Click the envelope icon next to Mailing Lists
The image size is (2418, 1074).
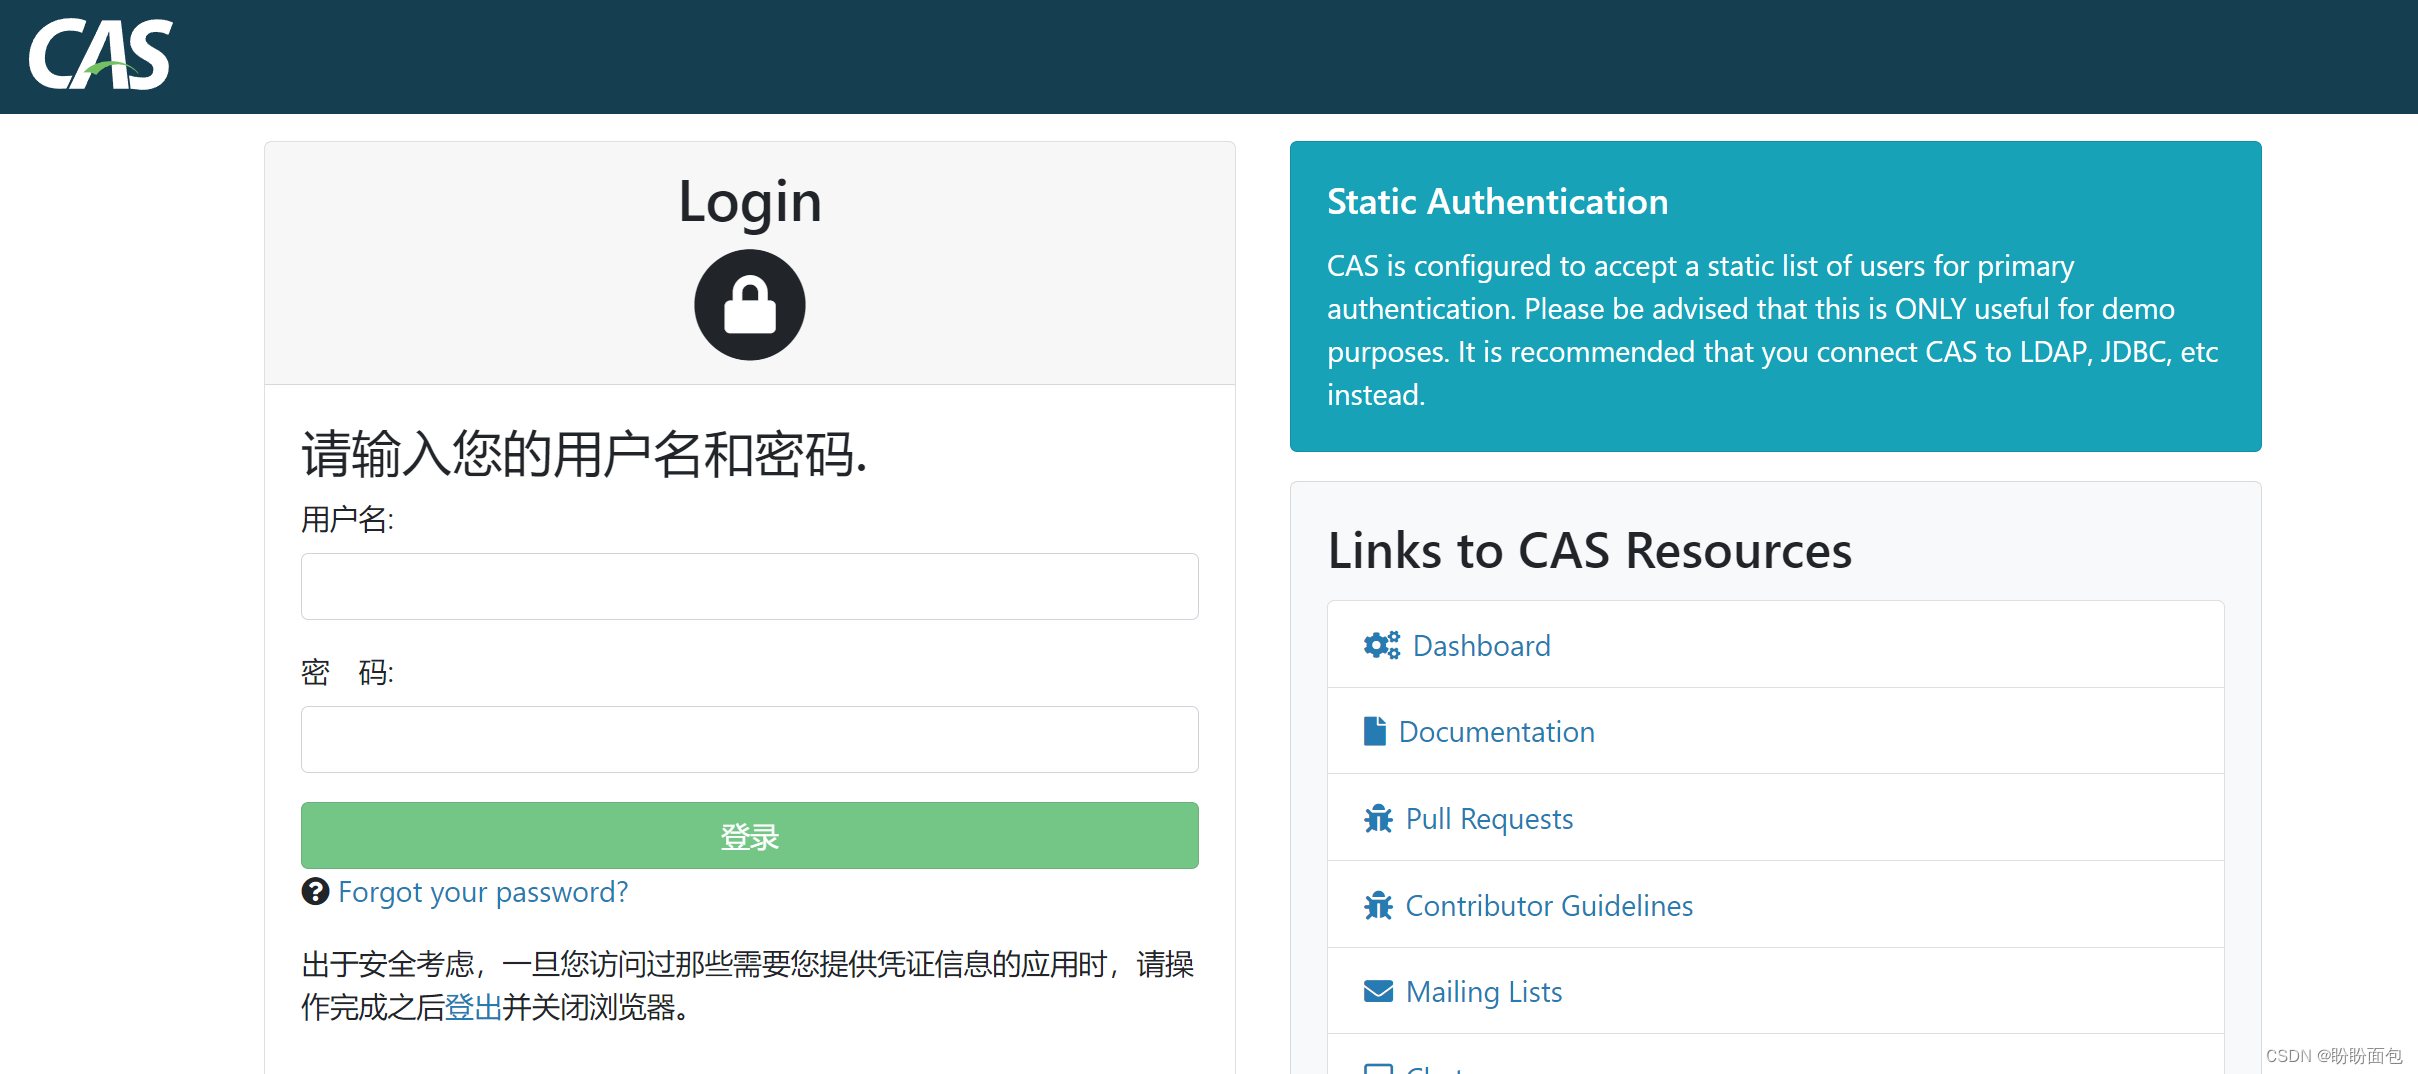1378,991
